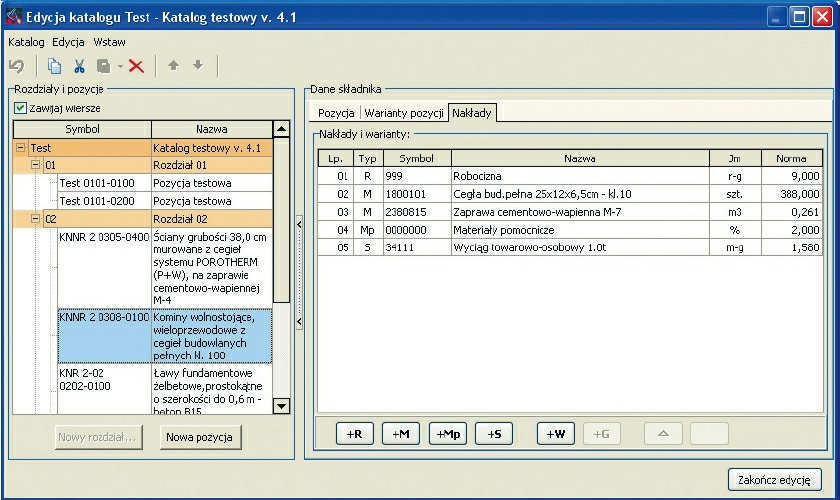Click the Jm column header
Viewport: 840px width, 500px height.
click(734, 159)
